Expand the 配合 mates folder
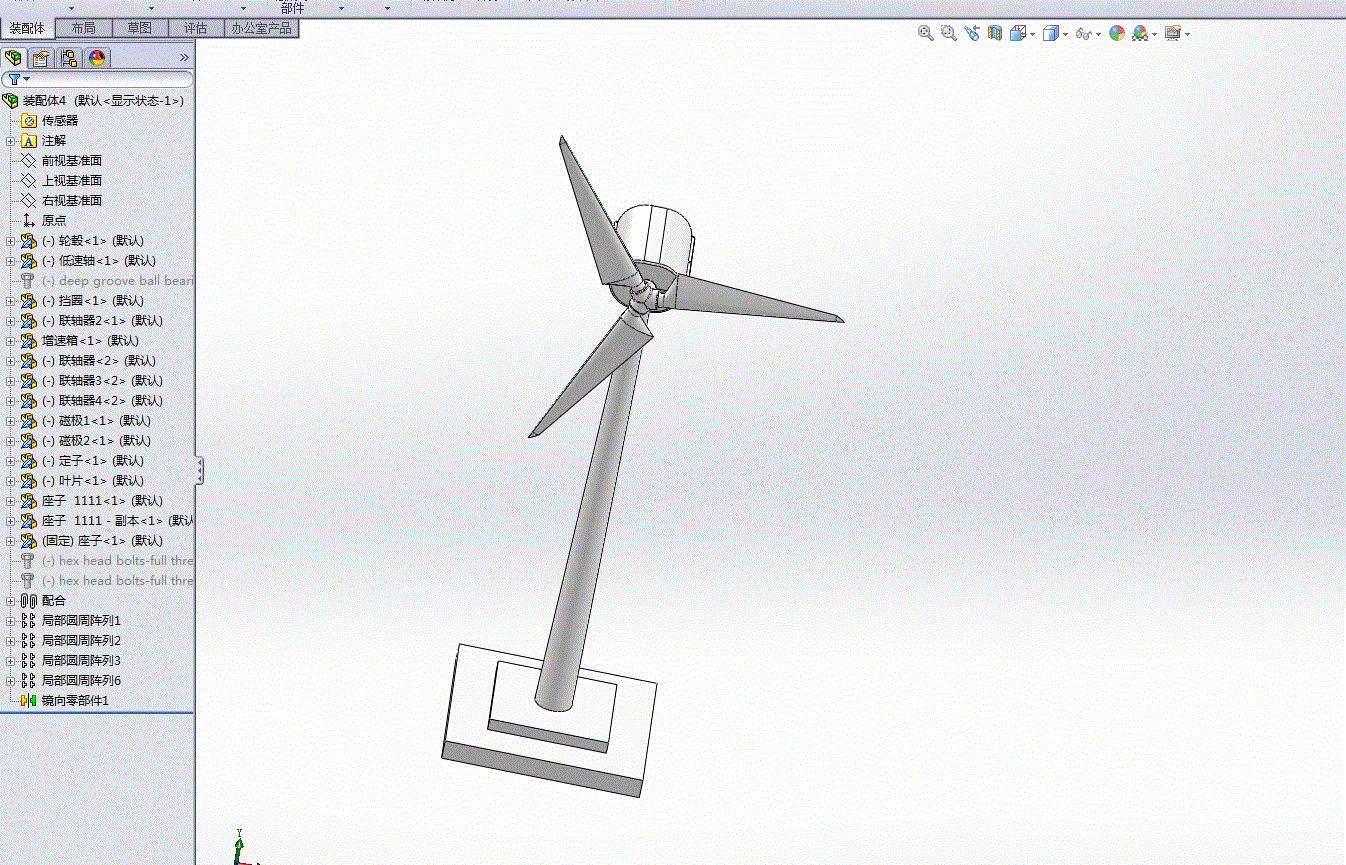 pos(11,601)
